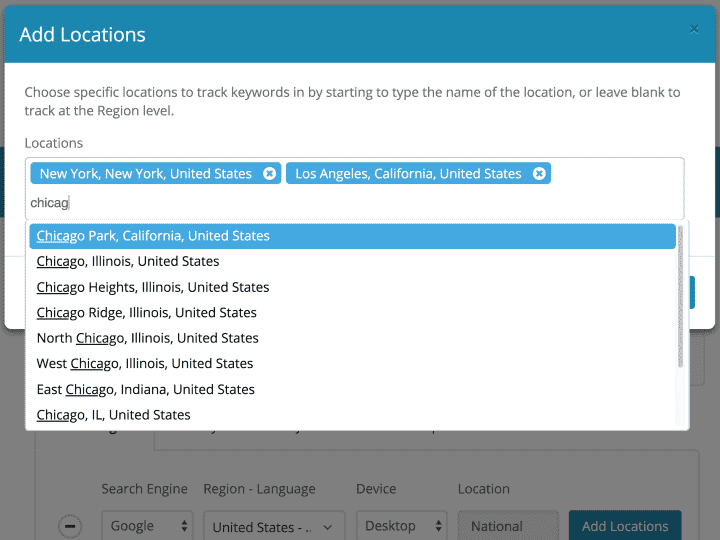The height and width of the screenshot is (540, 720).
Task: Remove the New York location tag
Action: [x=269, y=174]
